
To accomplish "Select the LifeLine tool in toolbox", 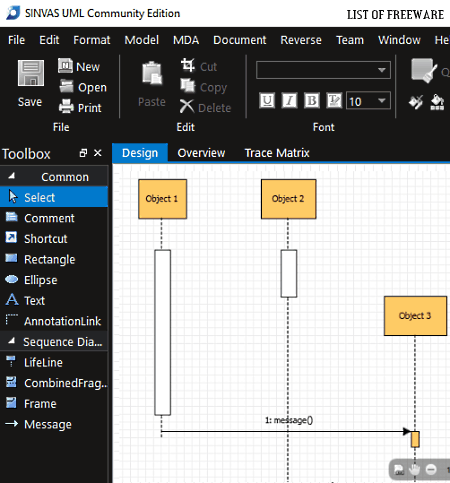I will 54,362.
